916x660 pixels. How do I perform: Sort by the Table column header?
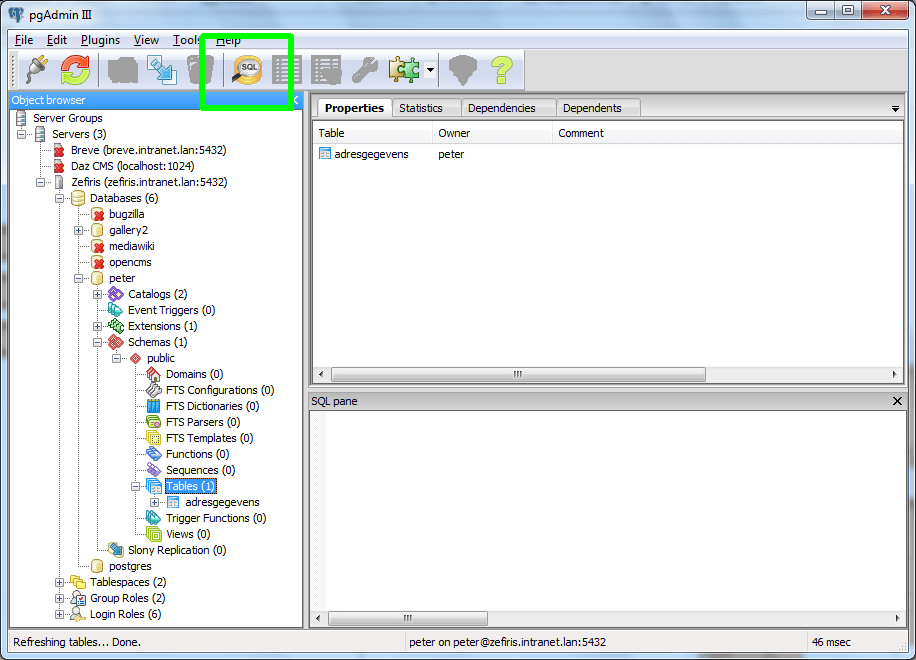point(373,133)
